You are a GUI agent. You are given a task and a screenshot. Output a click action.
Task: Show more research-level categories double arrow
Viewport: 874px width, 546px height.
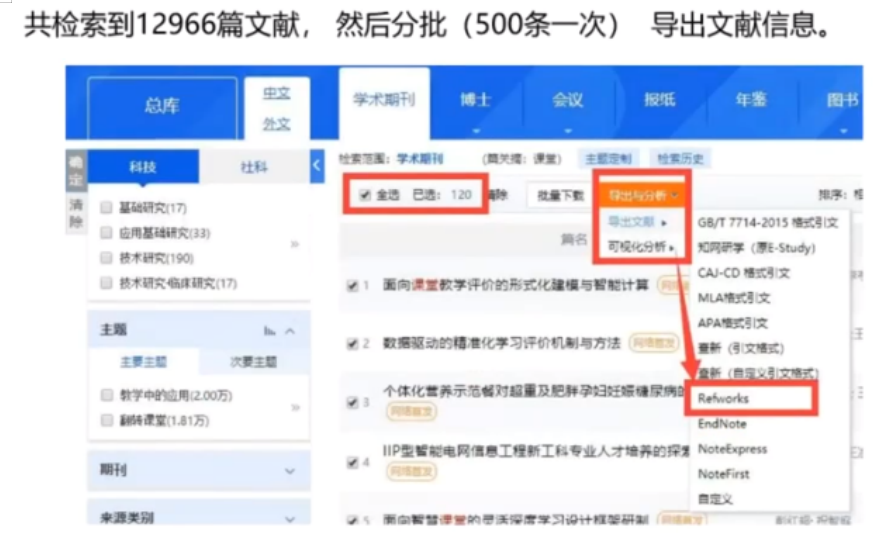point(295,244)
